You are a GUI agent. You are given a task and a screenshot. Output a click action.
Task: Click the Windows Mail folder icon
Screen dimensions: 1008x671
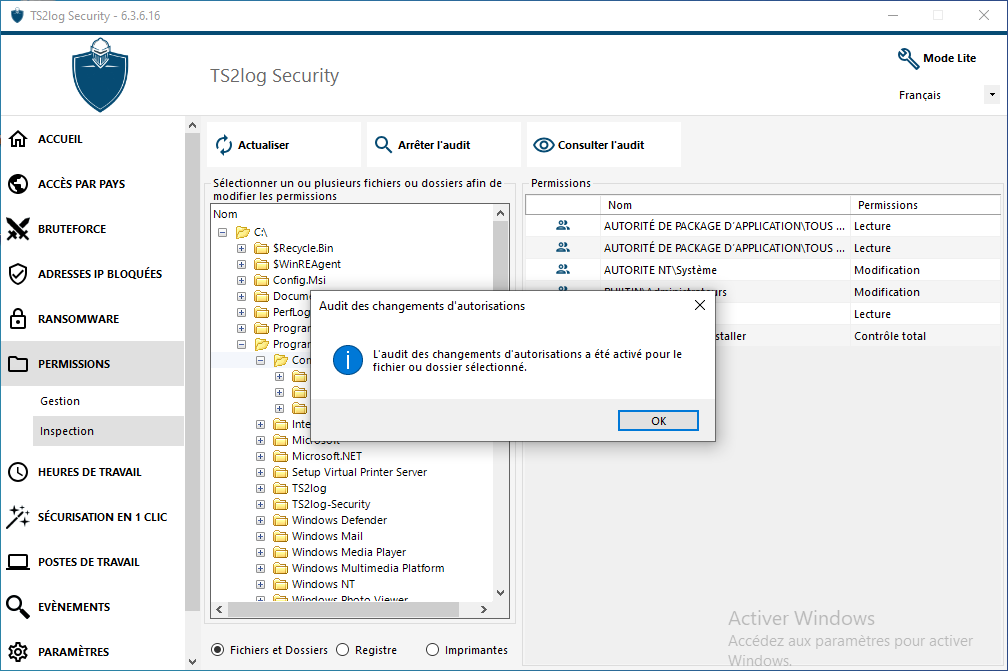280,536
